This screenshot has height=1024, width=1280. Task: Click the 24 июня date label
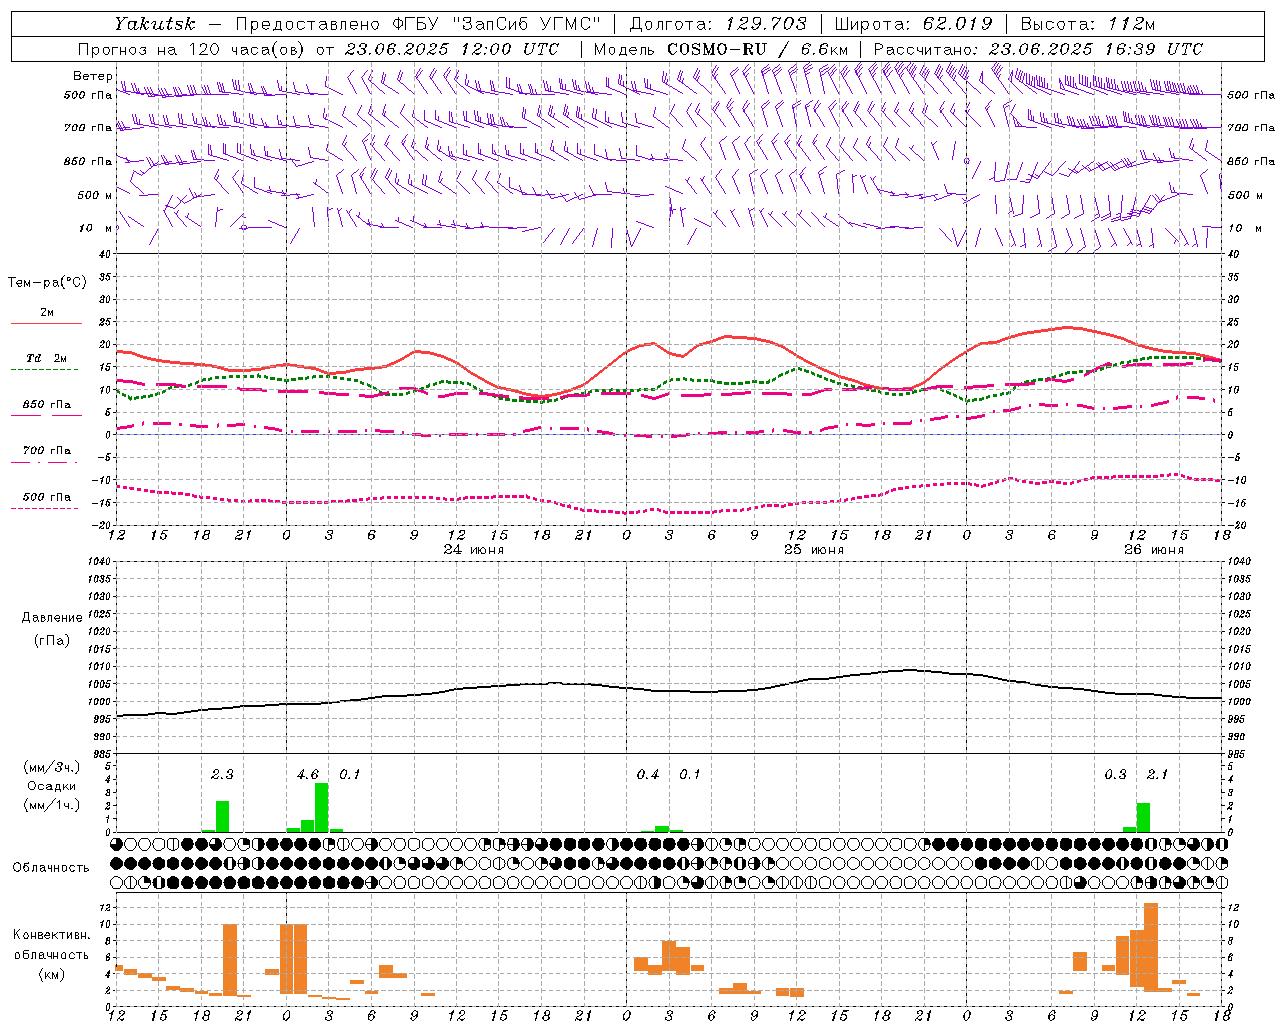click(474, 550)
